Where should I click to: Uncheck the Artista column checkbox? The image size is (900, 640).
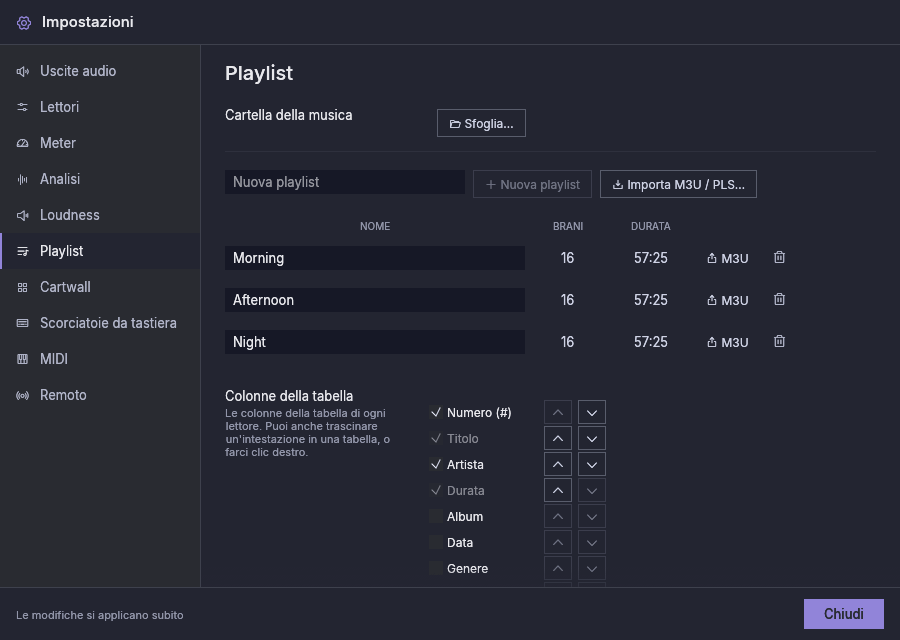pos(436,464)
